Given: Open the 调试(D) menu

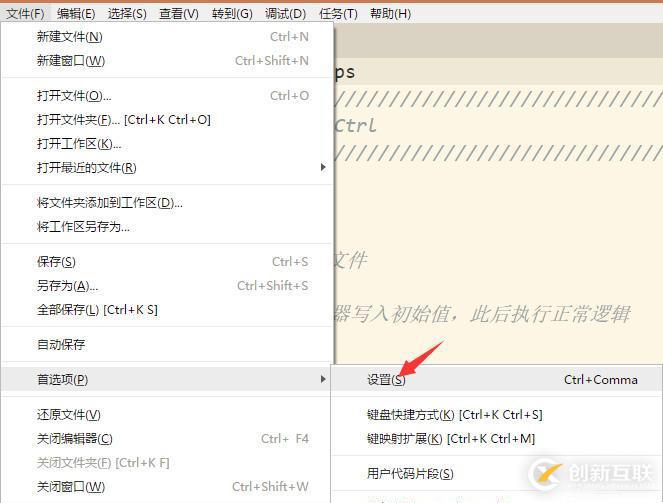Looking at the screenshot, I should click(x=285, y=14).
